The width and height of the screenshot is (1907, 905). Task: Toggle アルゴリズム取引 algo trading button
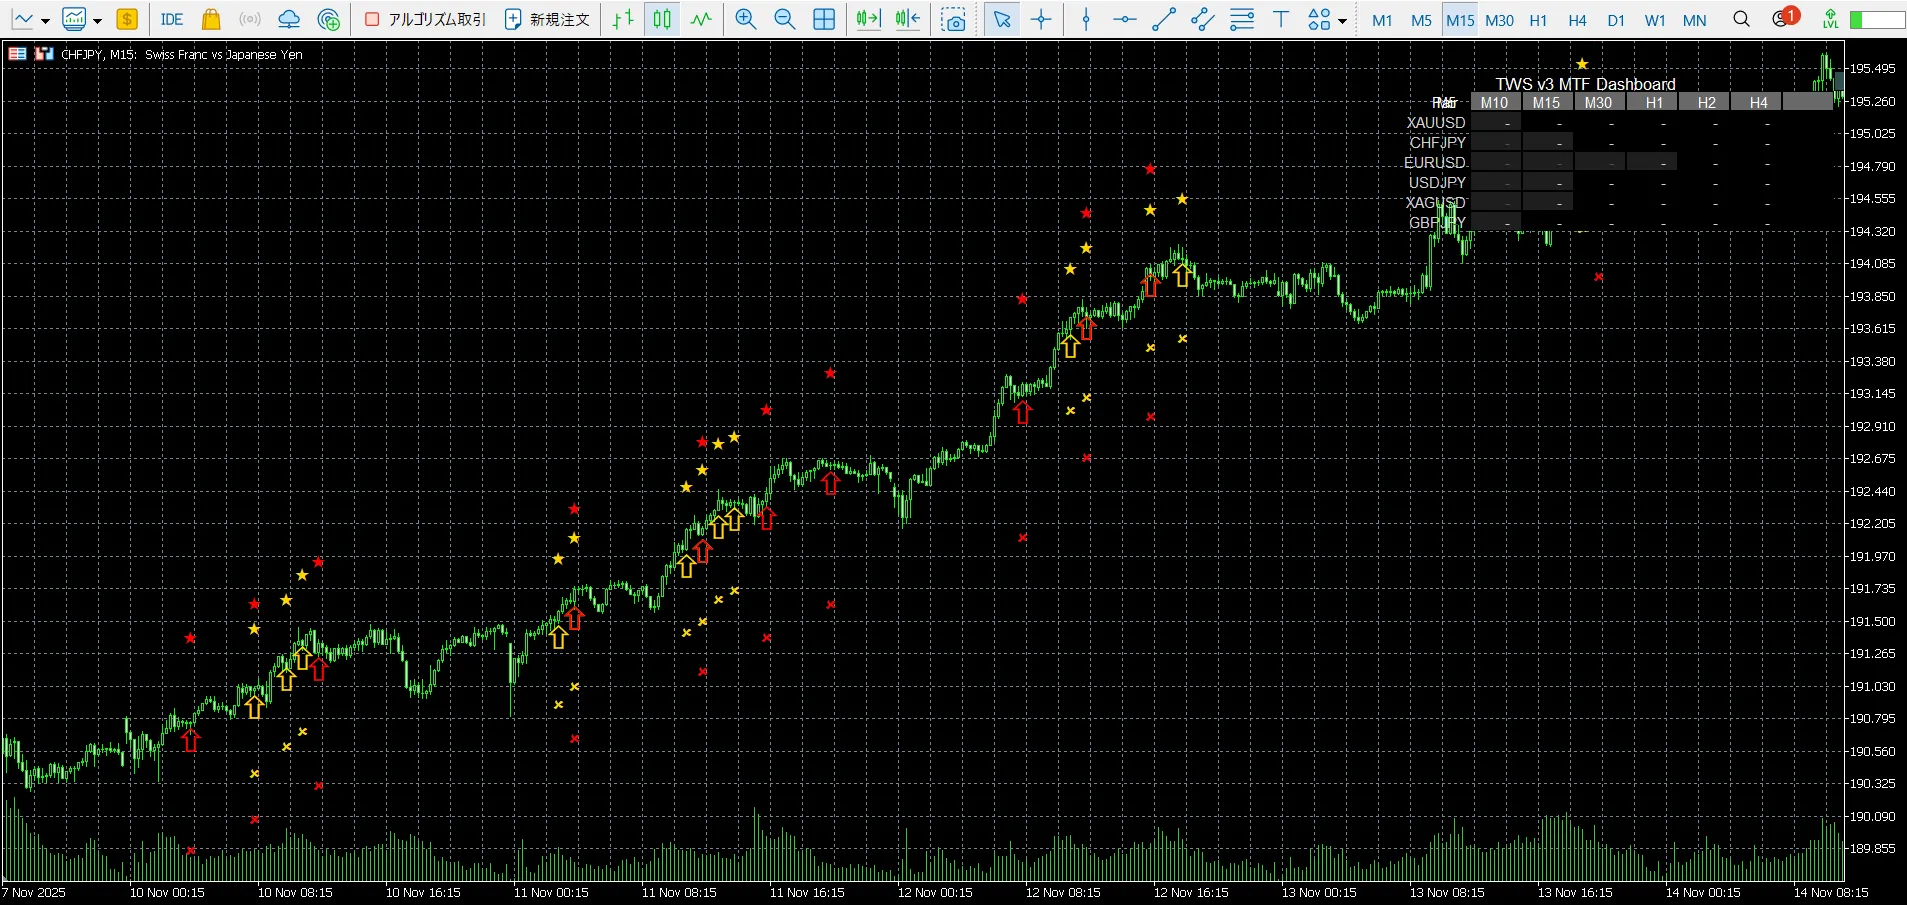pyautogui.click(x=425, y=19)
